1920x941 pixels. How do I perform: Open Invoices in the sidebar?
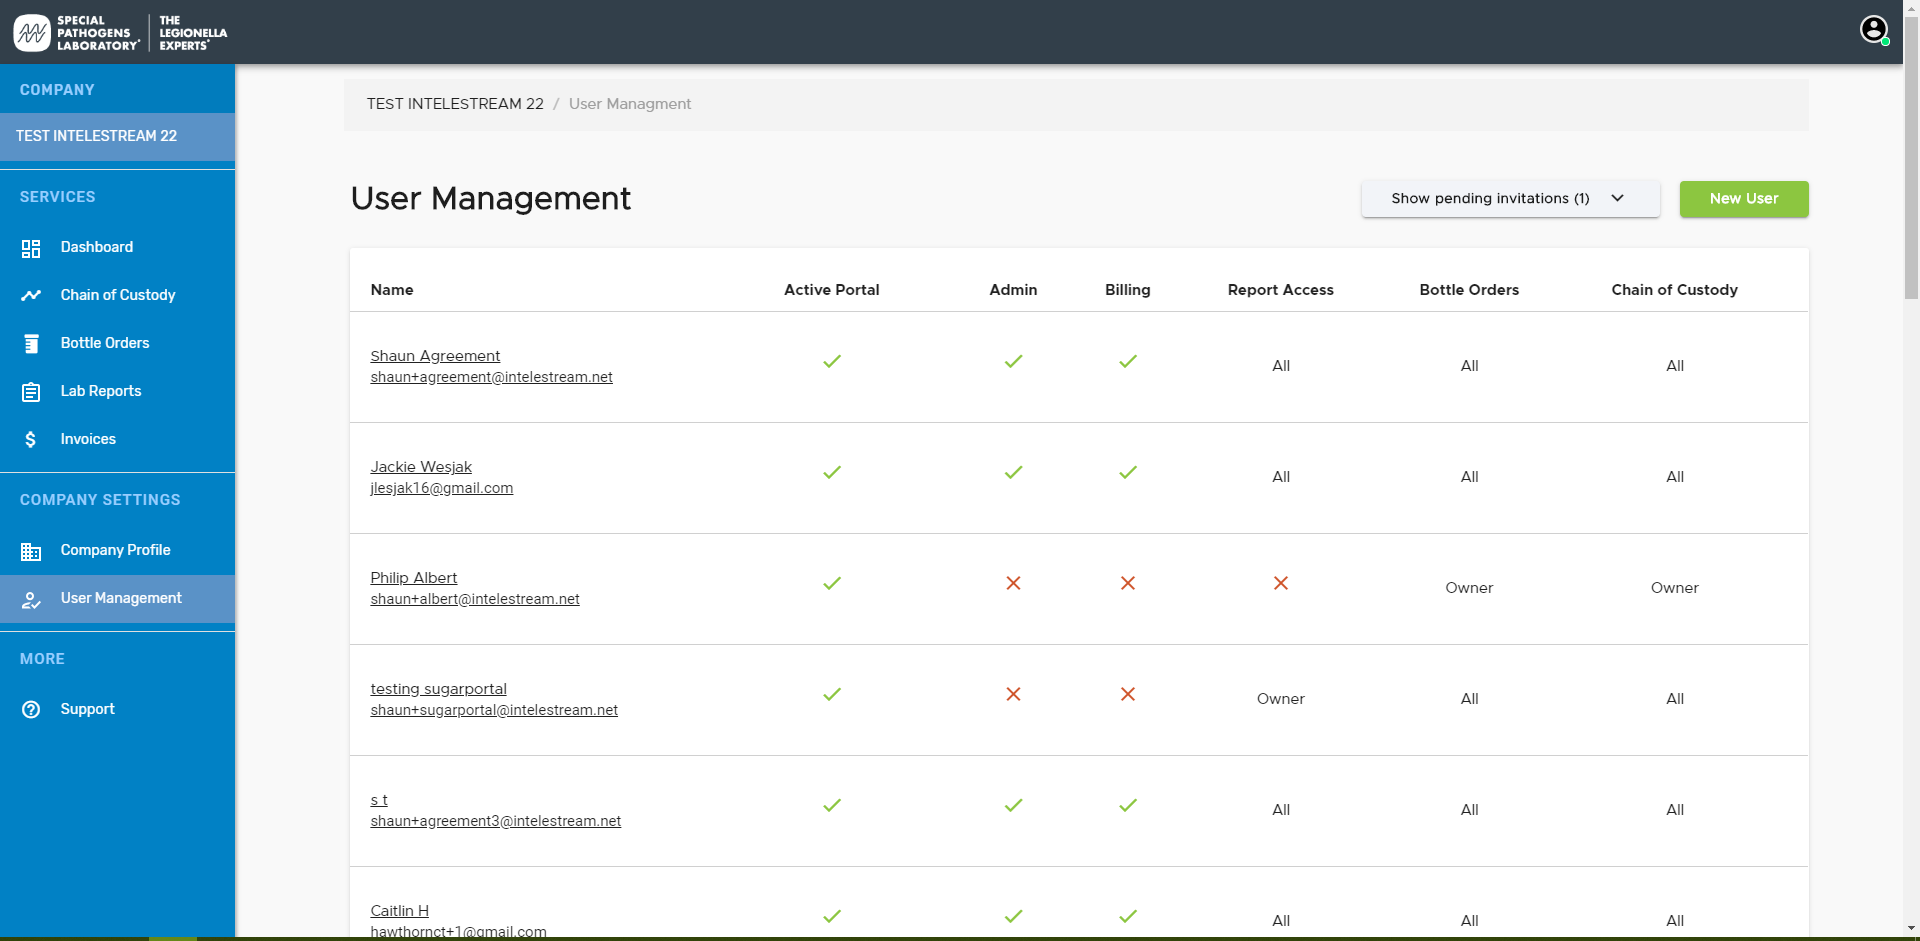pos(88,439)
